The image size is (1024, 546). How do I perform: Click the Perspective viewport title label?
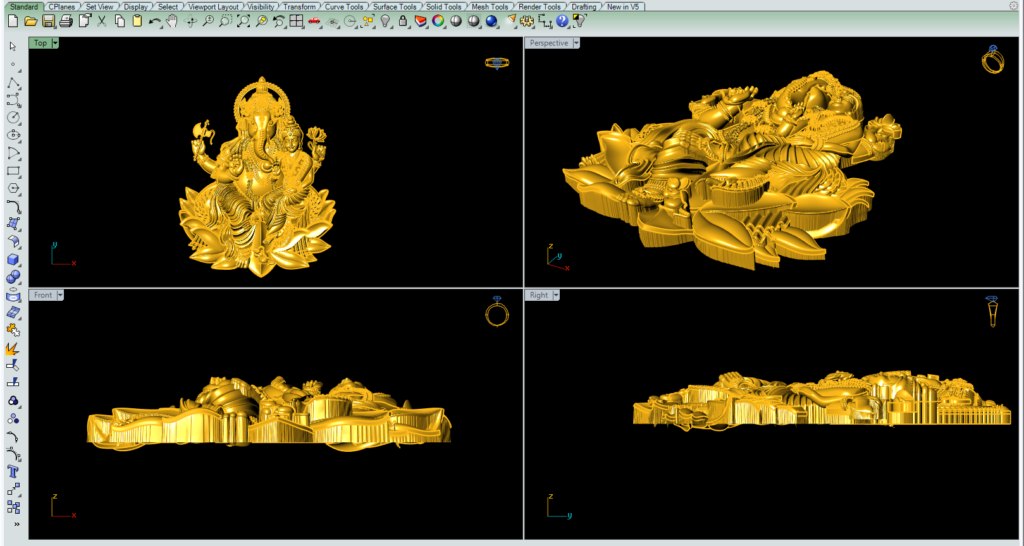pyautogui.click(x=549, y=43)
